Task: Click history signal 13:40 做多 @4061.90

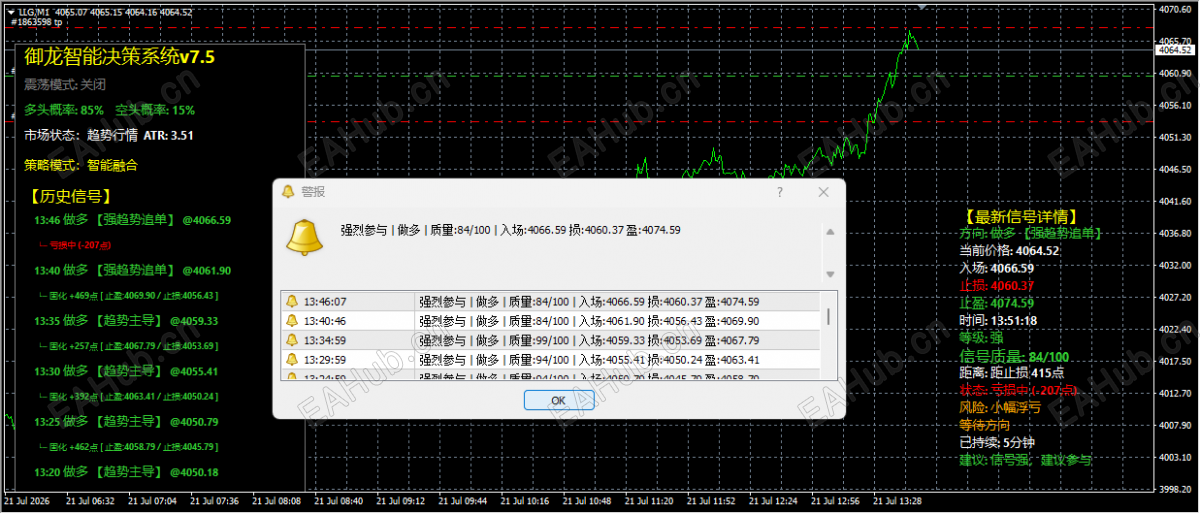Action: 132,270
